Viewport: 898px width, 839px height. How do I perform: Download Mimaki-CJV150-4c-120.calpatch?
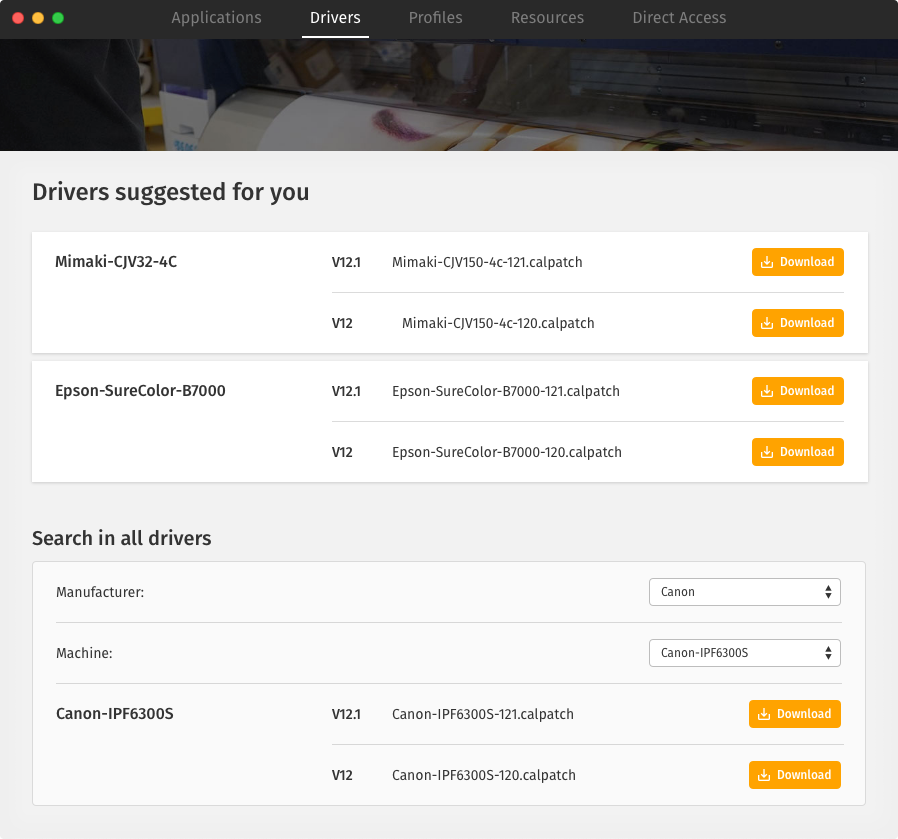[x=797, y=323]
